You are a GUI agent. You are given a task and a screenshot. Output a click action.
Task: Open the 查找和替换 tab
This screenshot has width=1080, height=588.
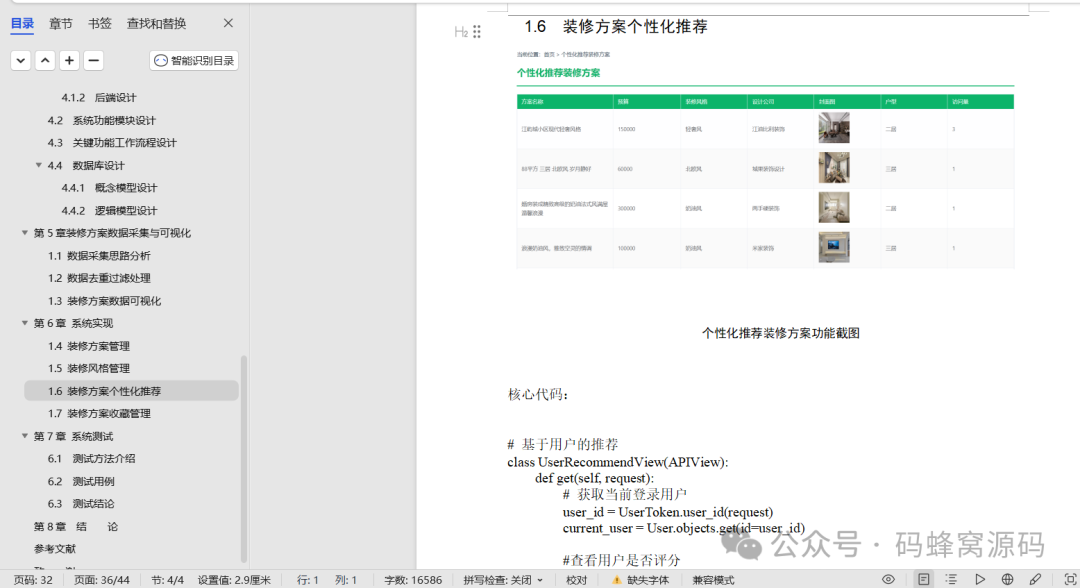coord(156,23)
